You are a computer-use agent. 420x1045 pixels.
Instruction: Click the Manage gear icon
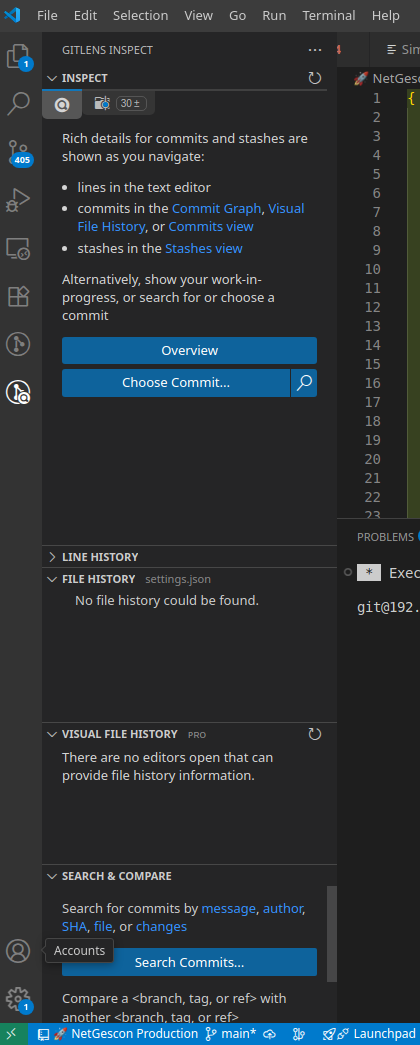tap(19, 998)
